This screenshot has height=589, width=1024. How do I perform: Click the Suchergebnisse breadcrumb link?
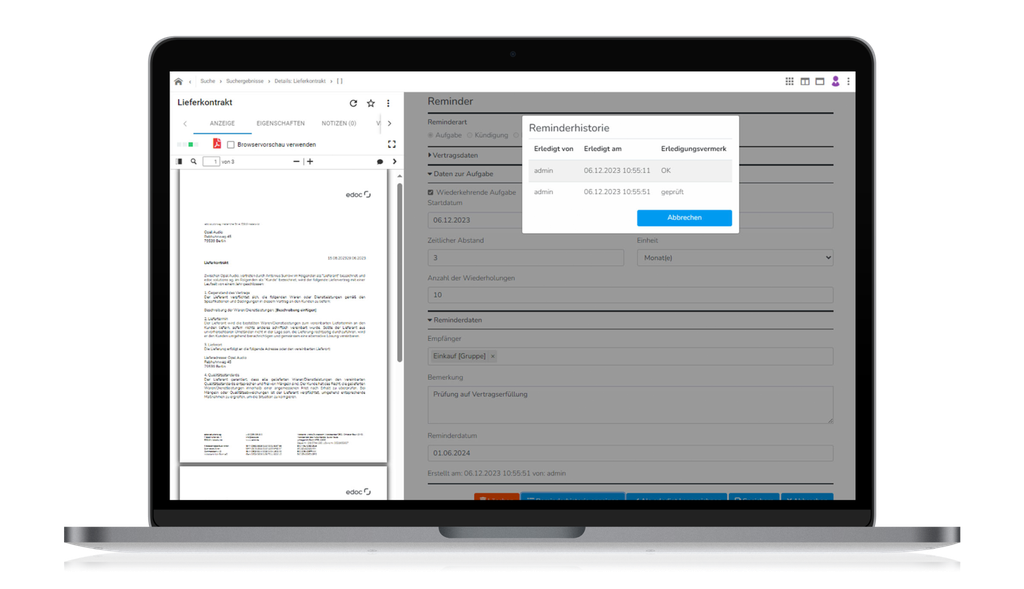tap(245, 82)
